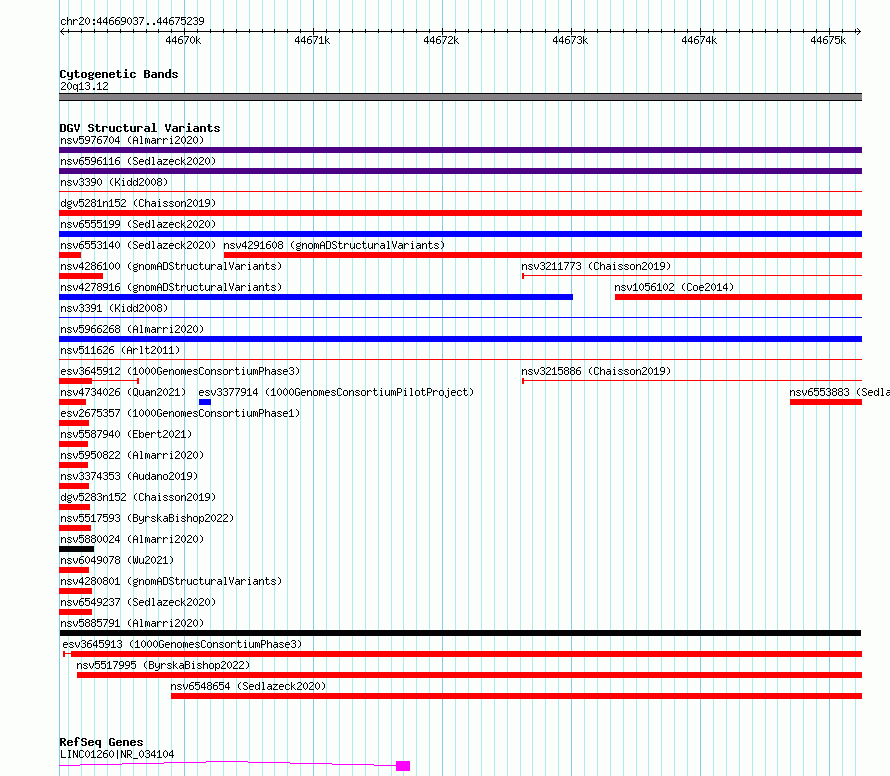Click the nsv5587940 (Ebert2021) label
This screenshot has width=890, height=776.
[126, 434]
